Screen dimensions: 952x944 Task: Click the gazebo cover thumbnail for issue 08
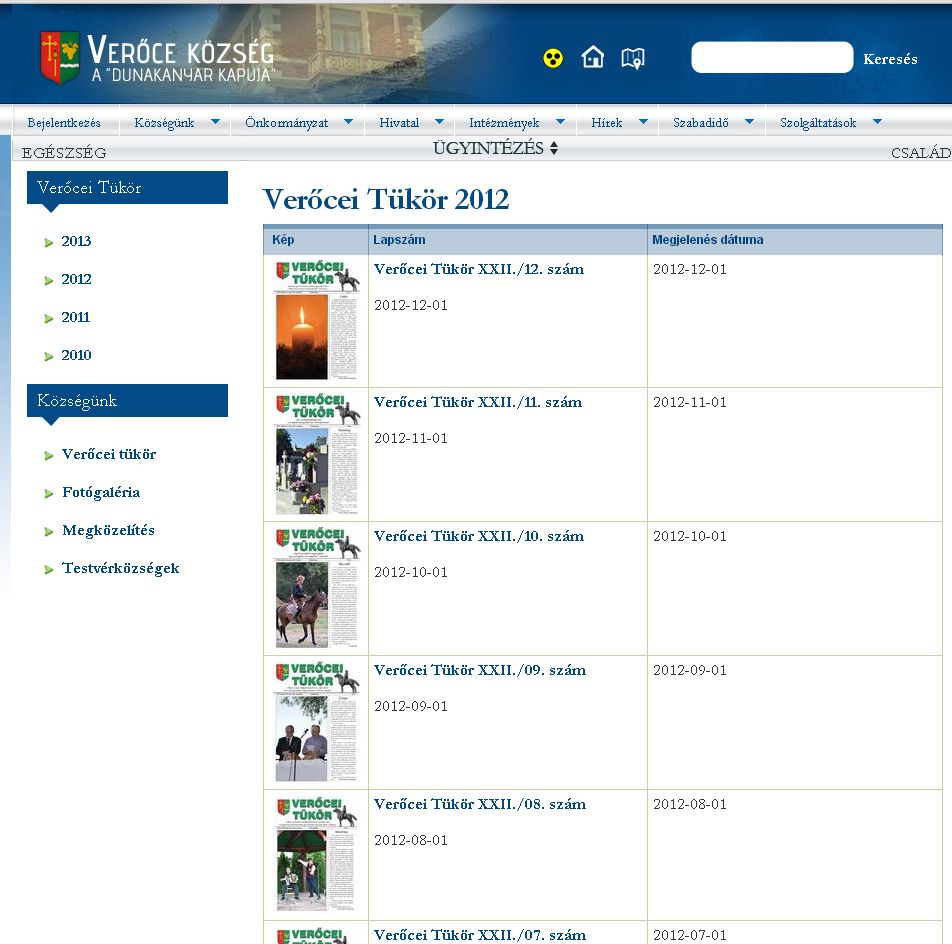pos(316,855)
